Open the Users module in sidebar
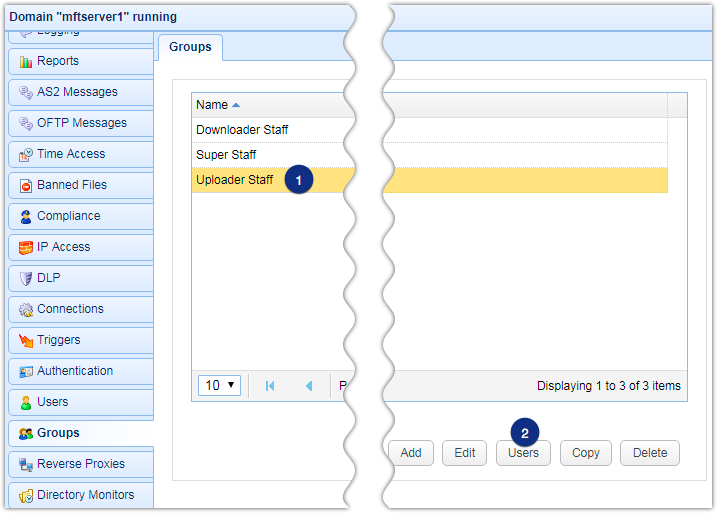 coord(80,402)
